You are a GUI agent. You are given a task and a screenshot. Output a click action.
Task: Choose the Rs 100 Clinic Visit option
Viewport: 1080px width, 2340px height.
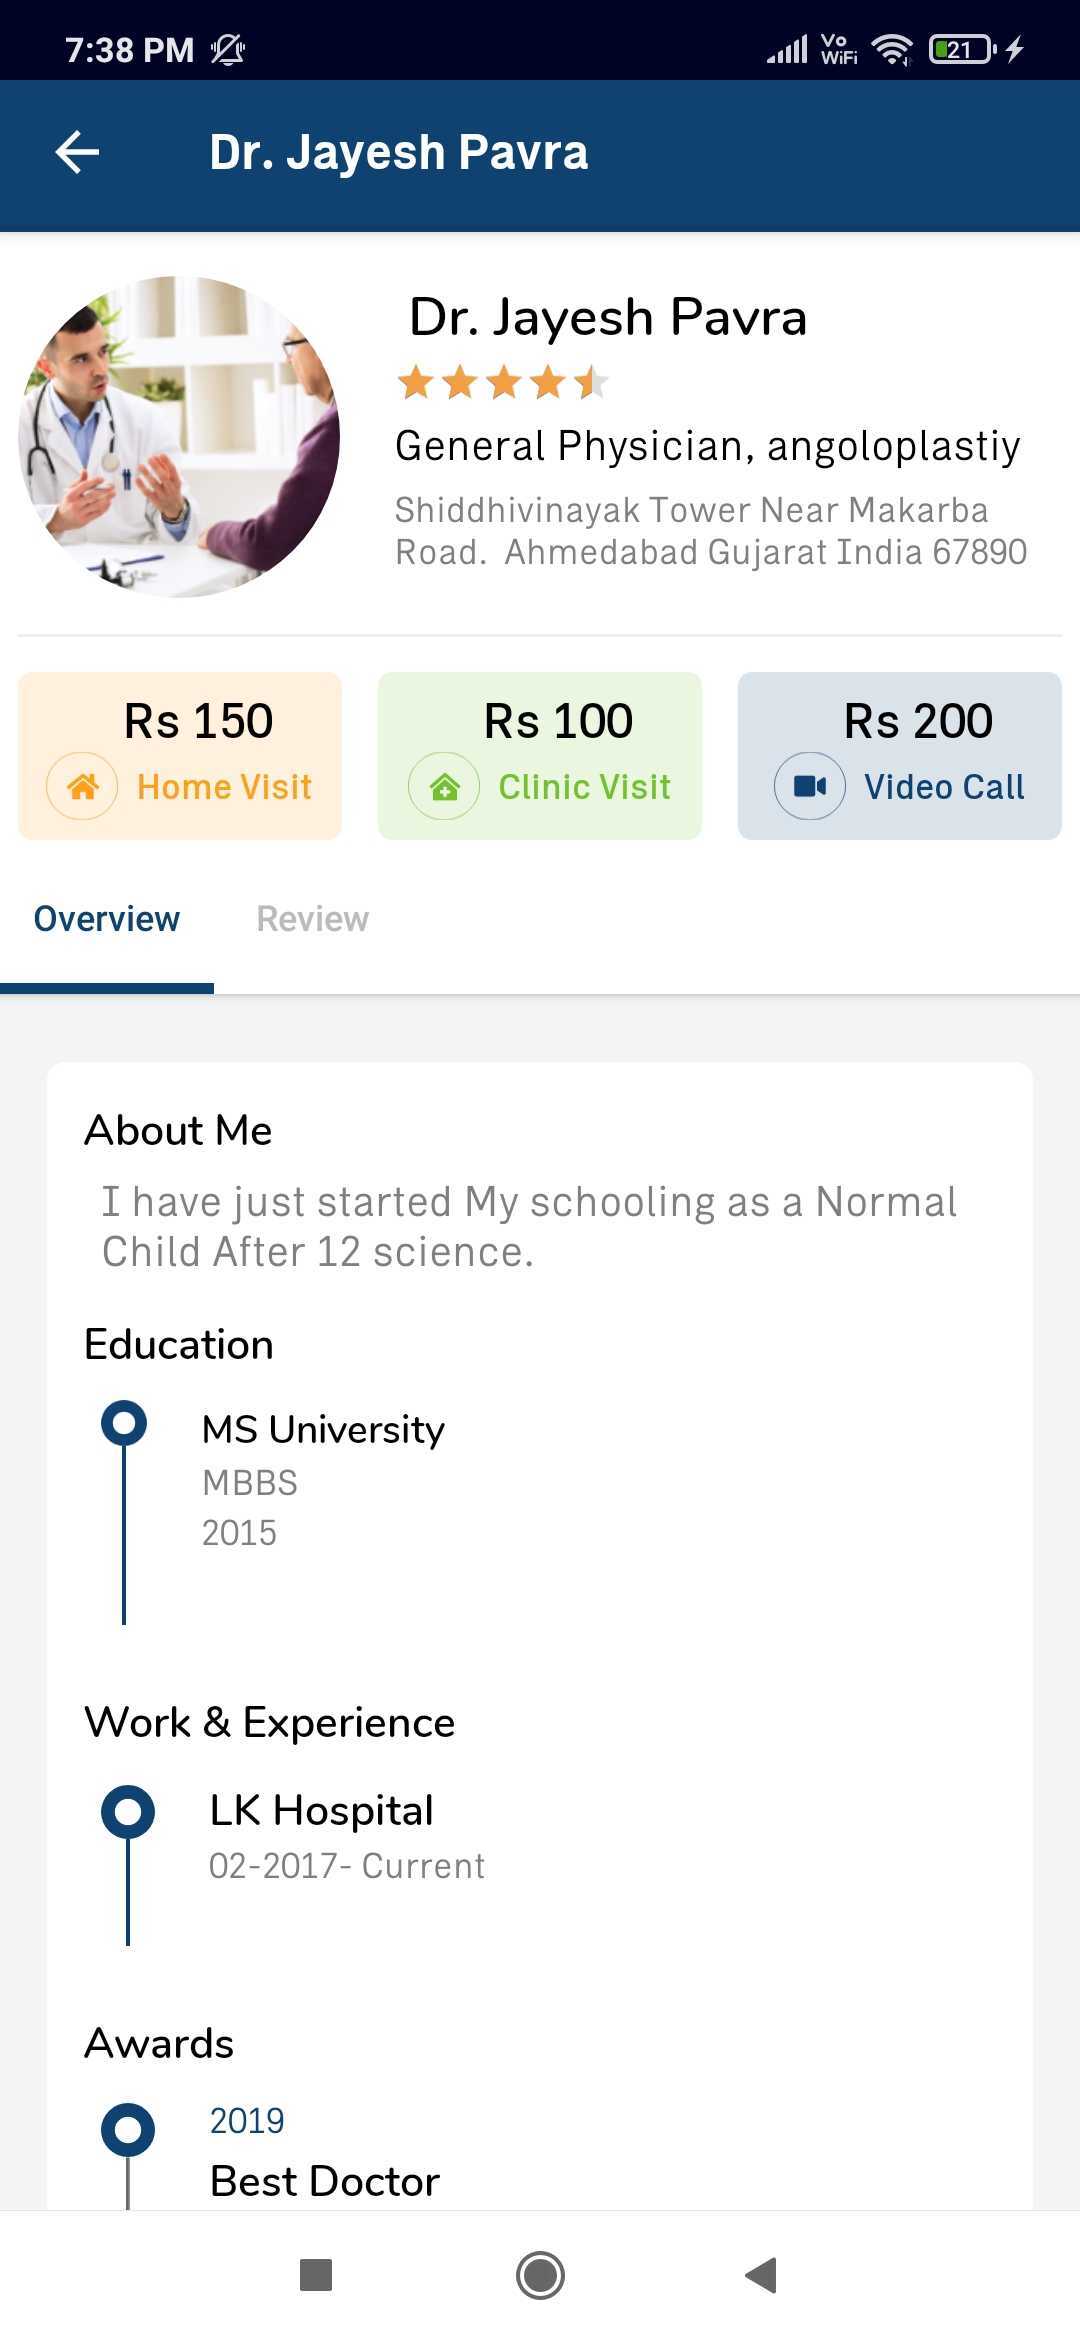coord(540,755)
